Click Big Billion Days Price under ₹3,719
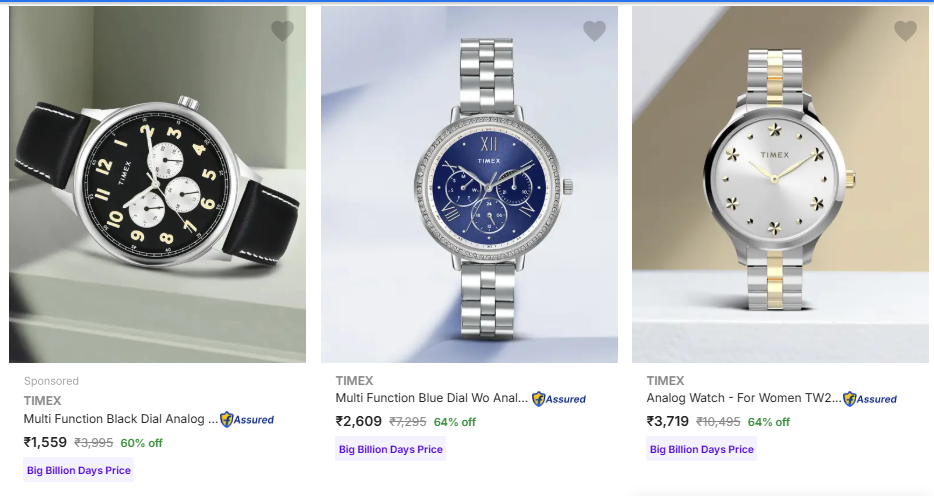The image size is (934, 496). click(x=702, y=450)
